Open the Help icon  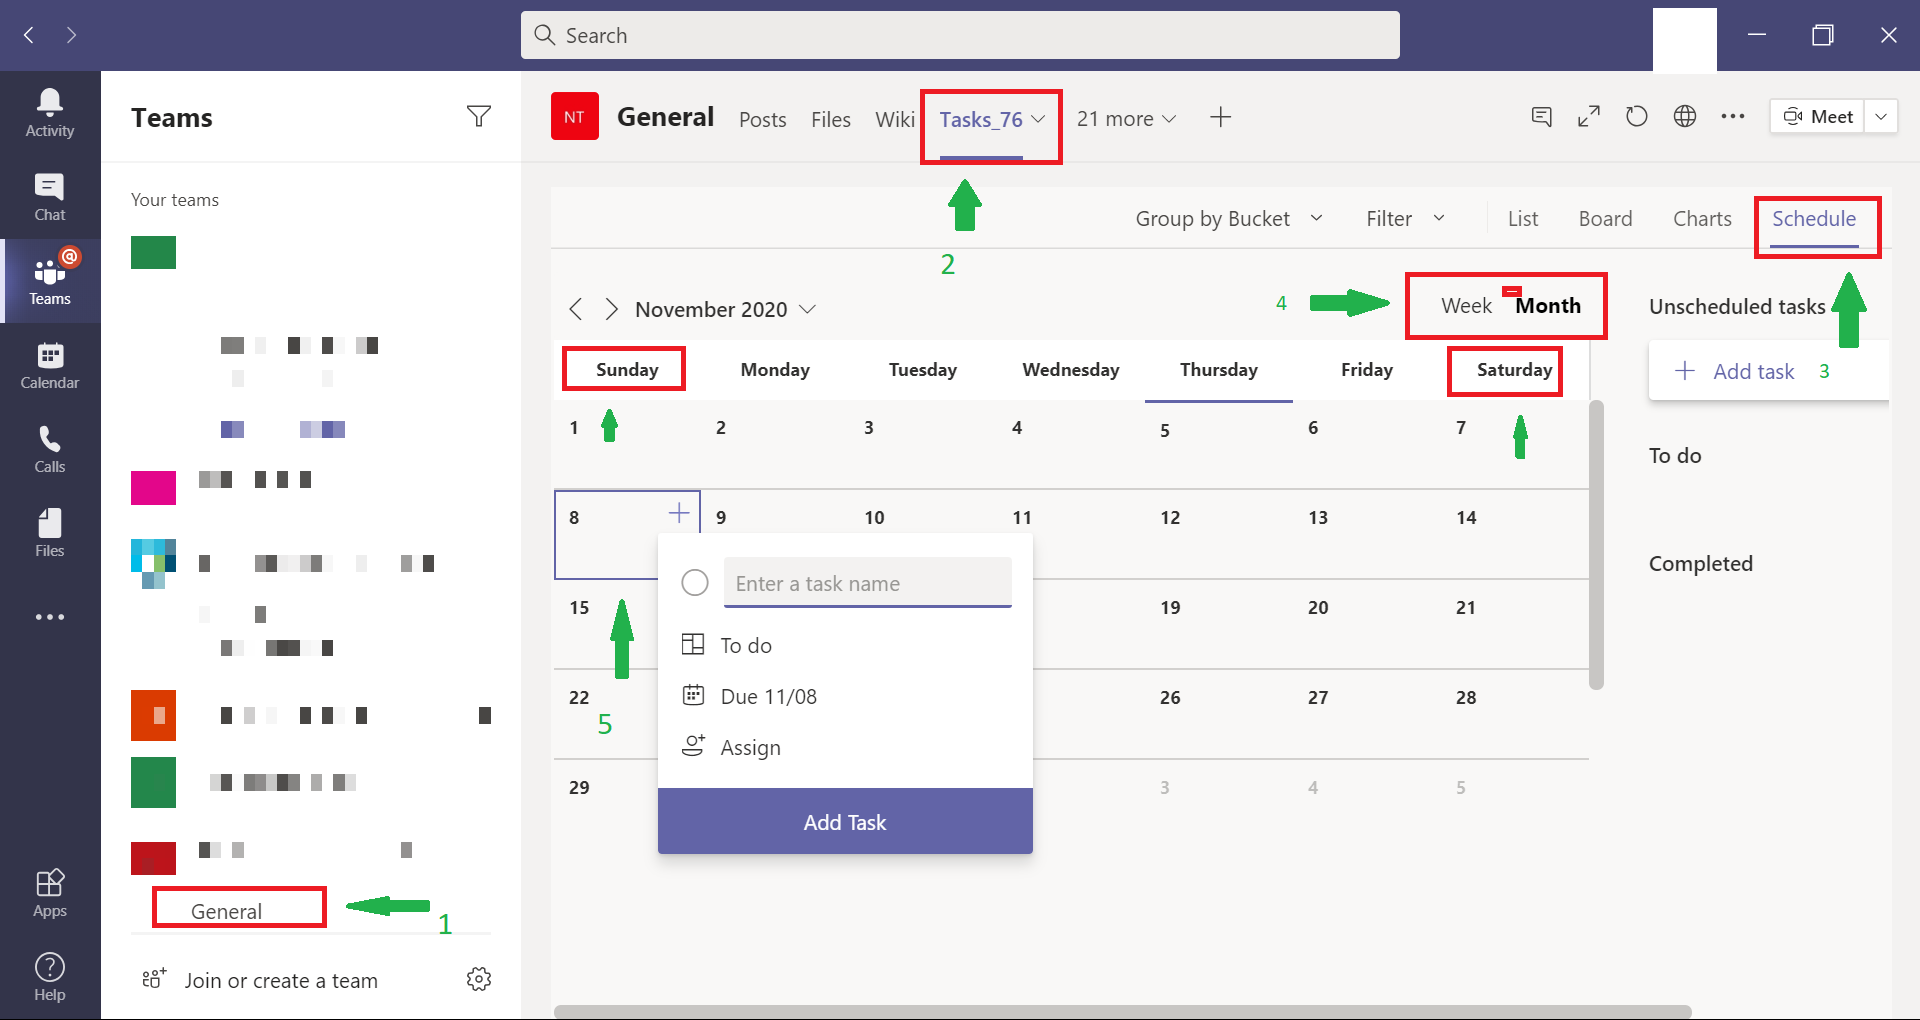click(50, 977)
